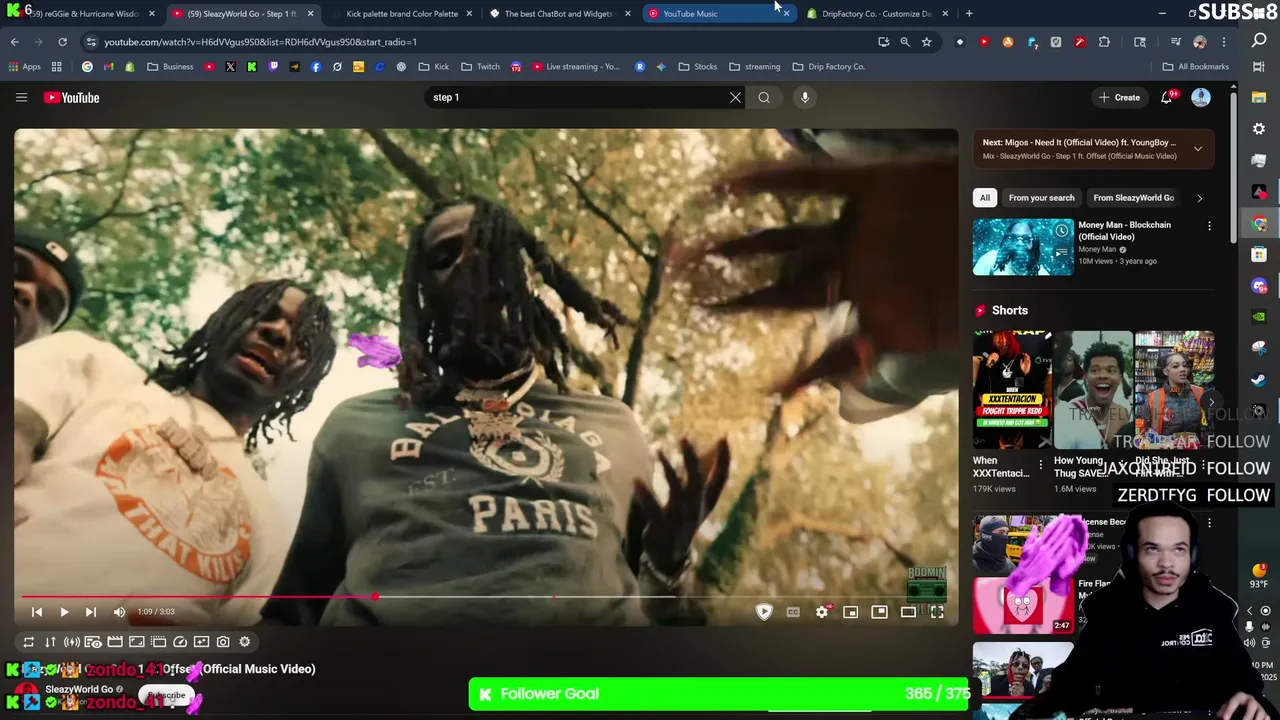1280x720 pixels.
Task: Open Windows search from the taskbar
Action: (x=1259, y=41)
